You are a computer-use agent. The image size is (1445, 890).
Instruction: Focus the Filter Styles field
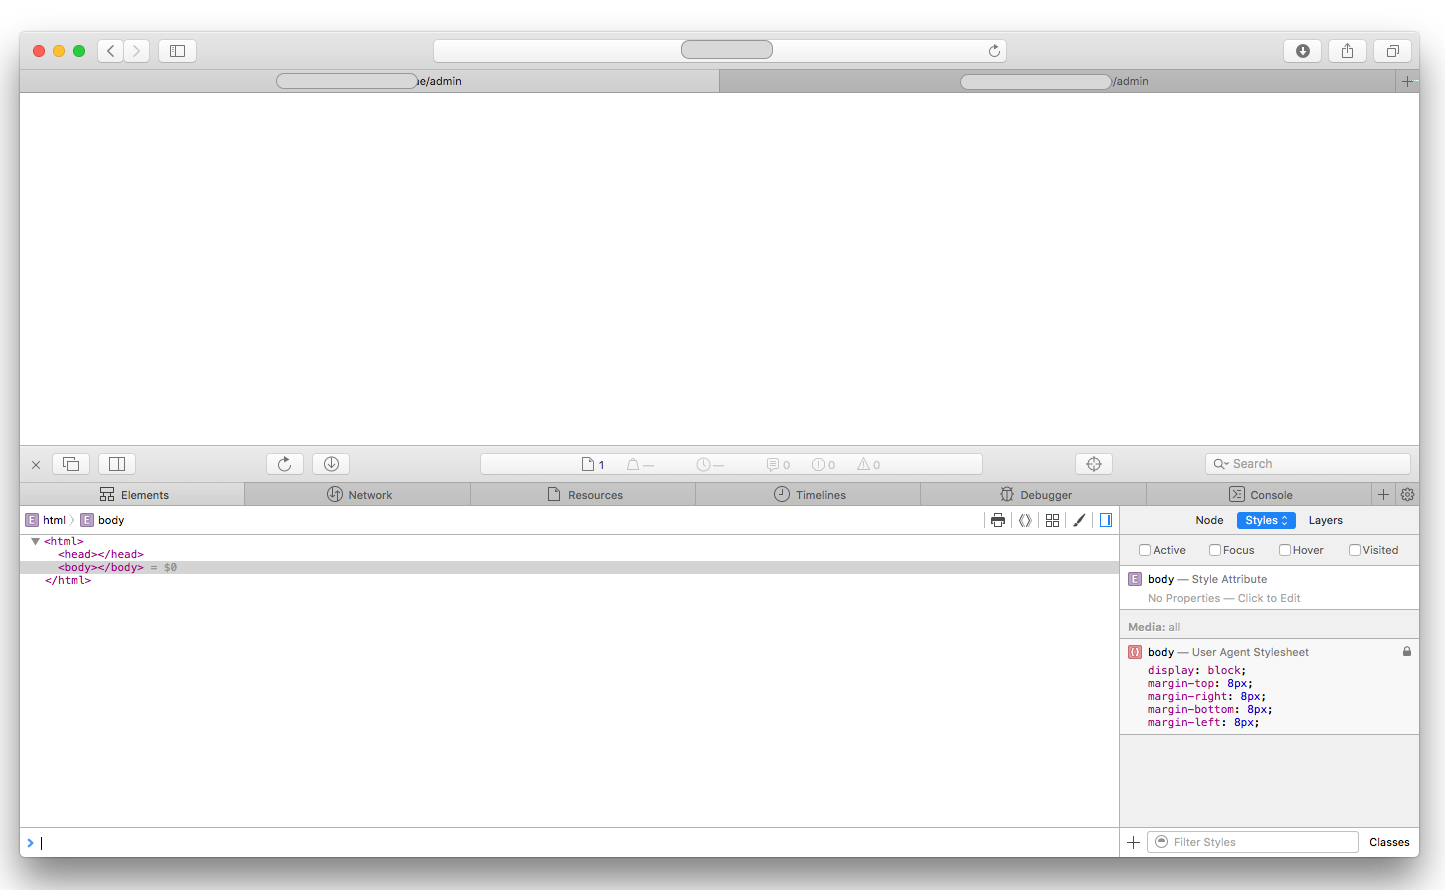(1253, 842)
